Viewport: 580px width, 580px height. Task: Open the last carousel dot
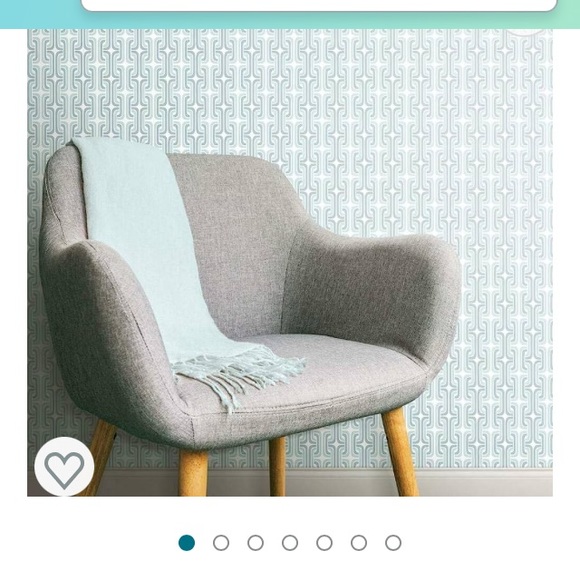pos(393,543)
